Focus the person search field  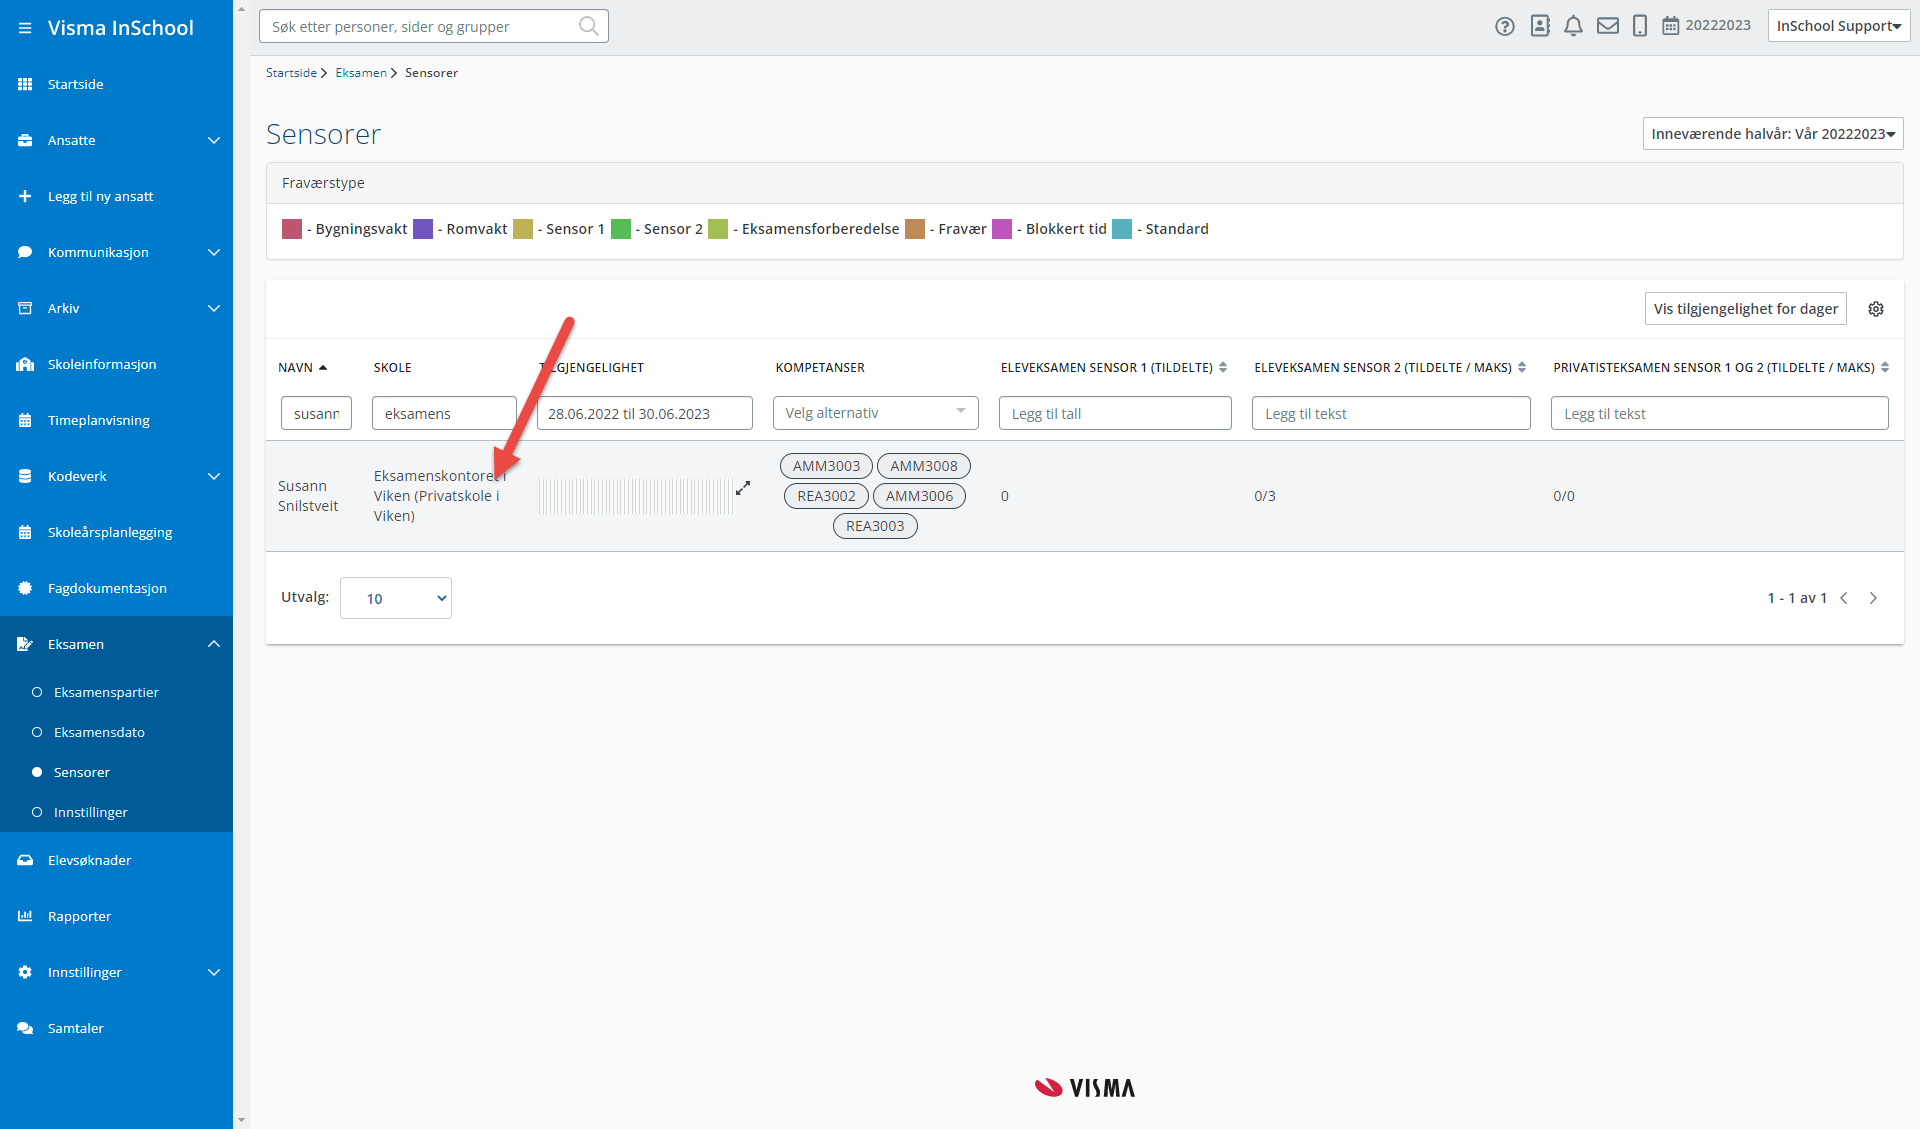433,26
